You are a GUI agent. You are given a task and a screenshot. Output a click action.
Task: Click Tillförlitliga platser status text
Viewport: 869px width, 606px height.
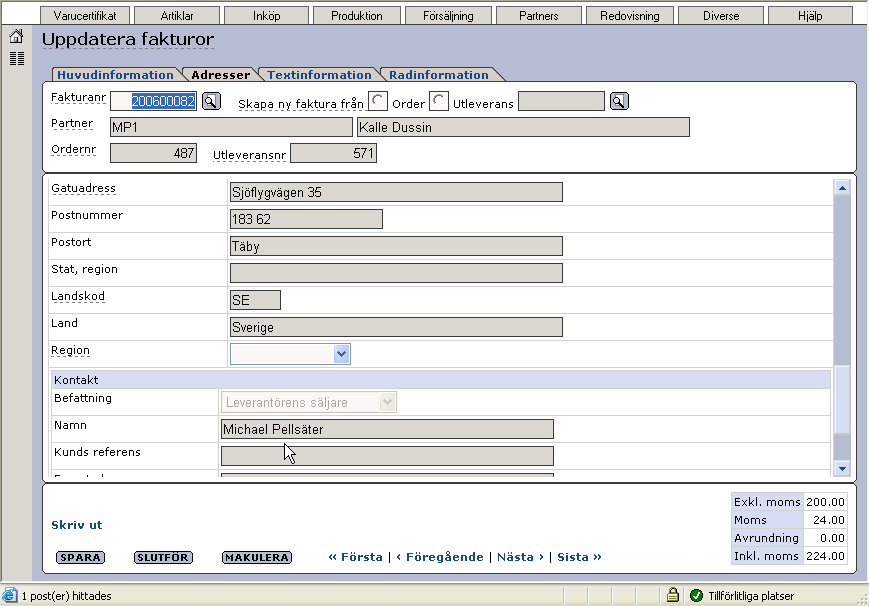751,596
